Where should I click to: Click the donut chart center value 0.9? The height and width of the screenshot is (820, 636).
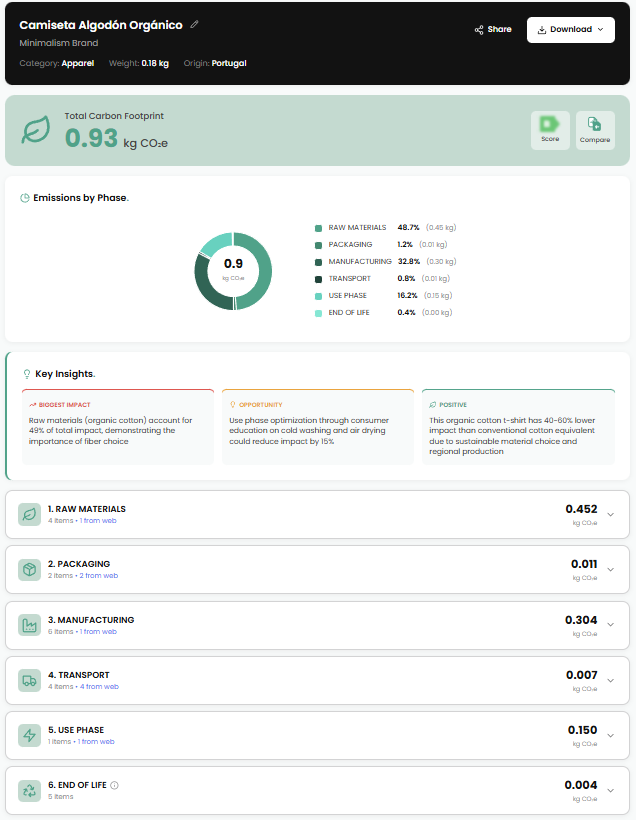click(233, 264)
